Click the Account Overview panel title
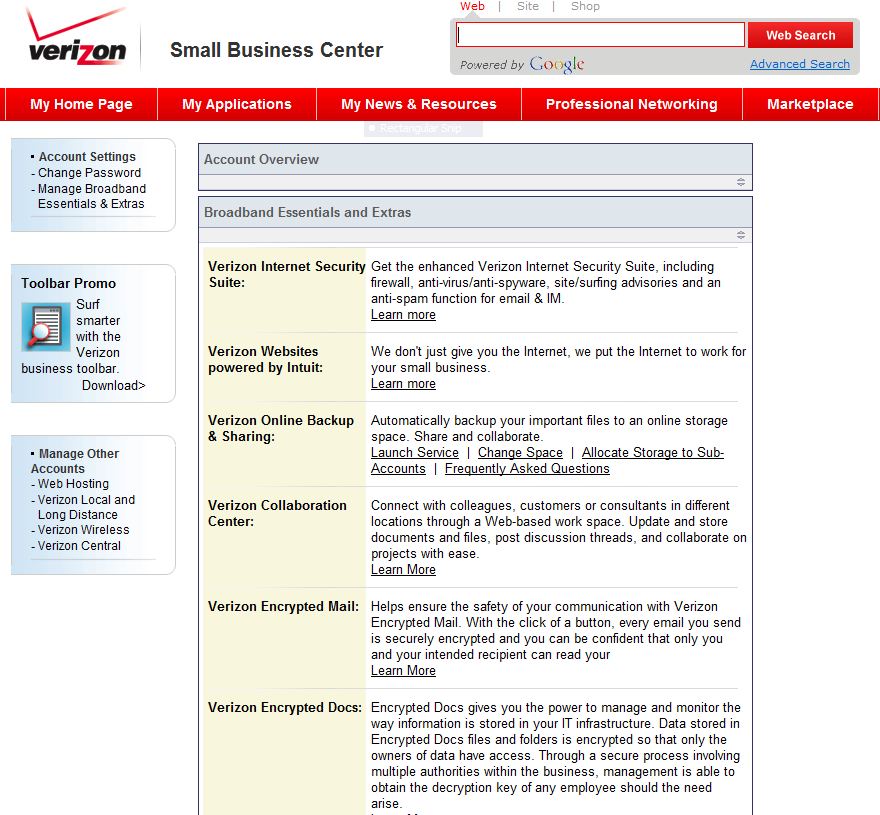This screenshot has width=880, height=815. (x=262, y=159)
